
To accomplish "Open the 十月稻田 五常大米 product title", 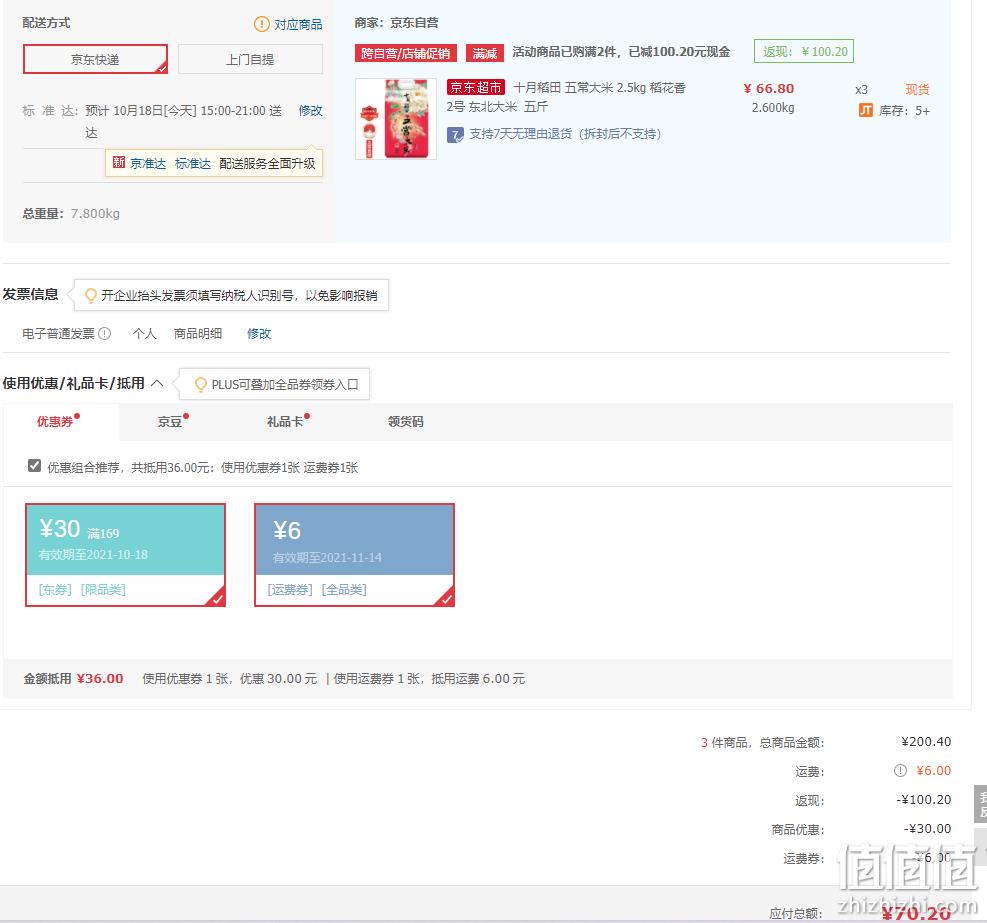I will click(x=566, y=97).
